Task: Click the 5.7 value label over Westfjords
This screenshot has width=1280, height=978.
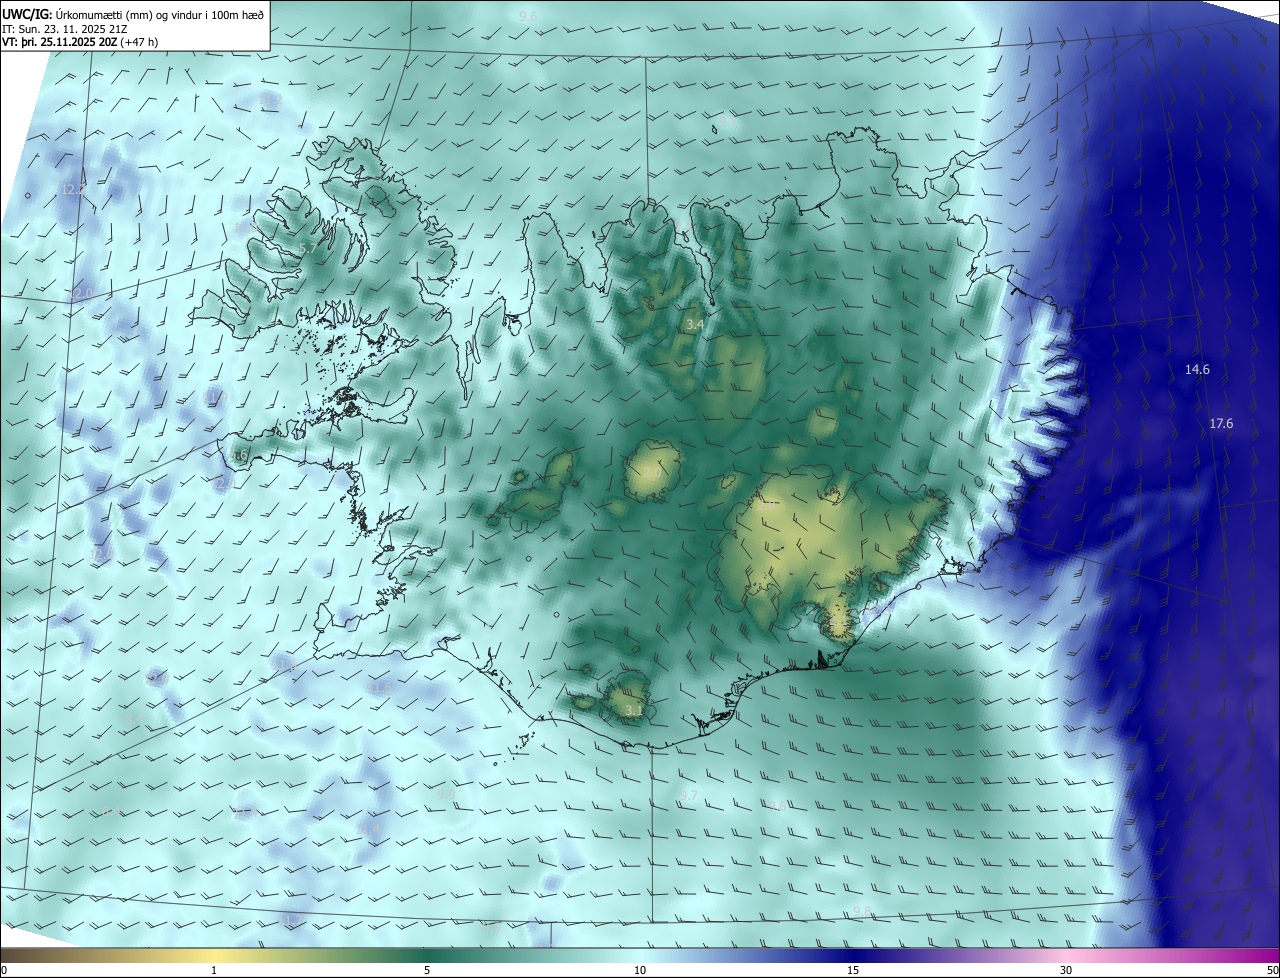Action: pyautogui.click(x=307, y=249)
